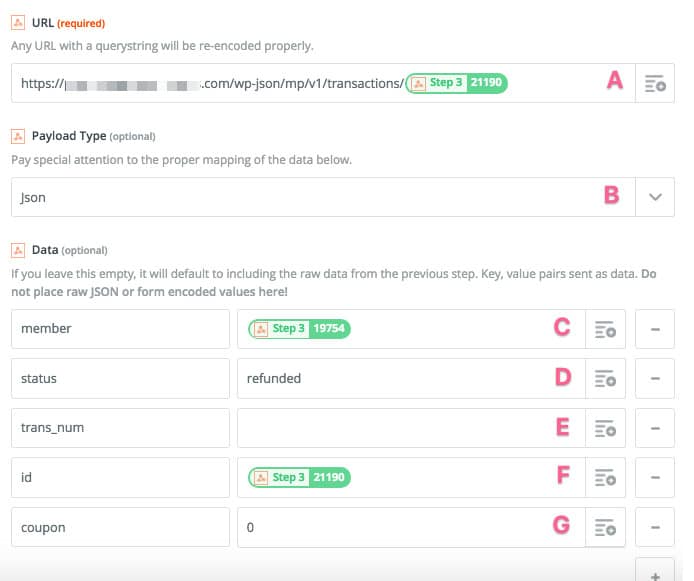Click the member key name field
Viewport: 694px width, 581px height.
coord(120,329)
